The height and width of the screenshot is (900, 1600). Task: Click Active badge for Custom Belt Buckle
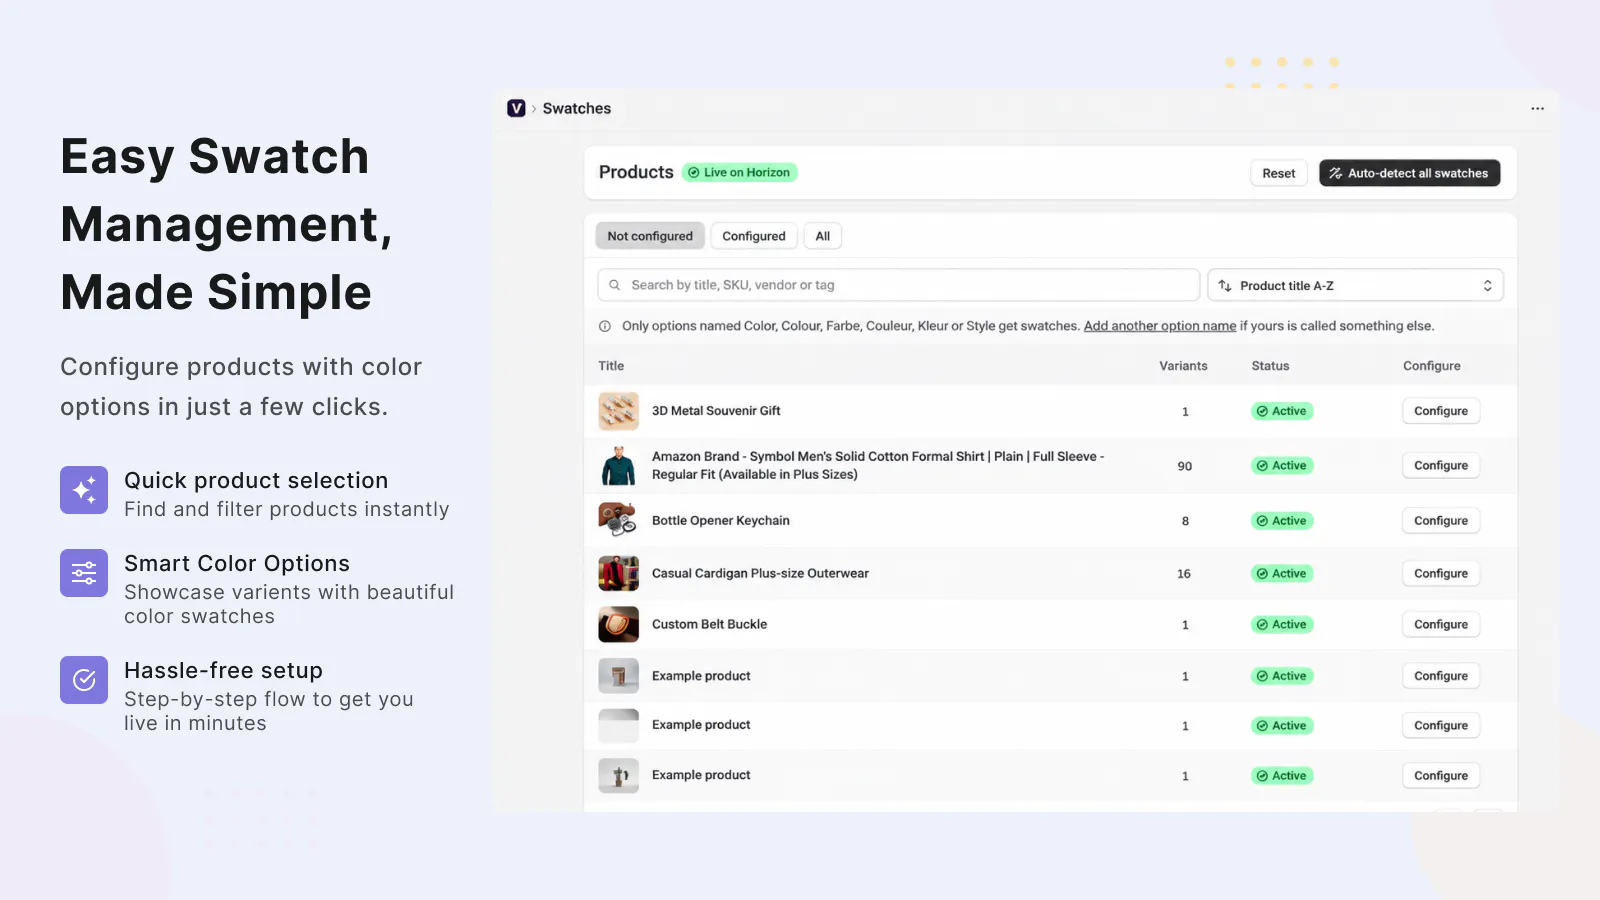tap(1282, 624)
